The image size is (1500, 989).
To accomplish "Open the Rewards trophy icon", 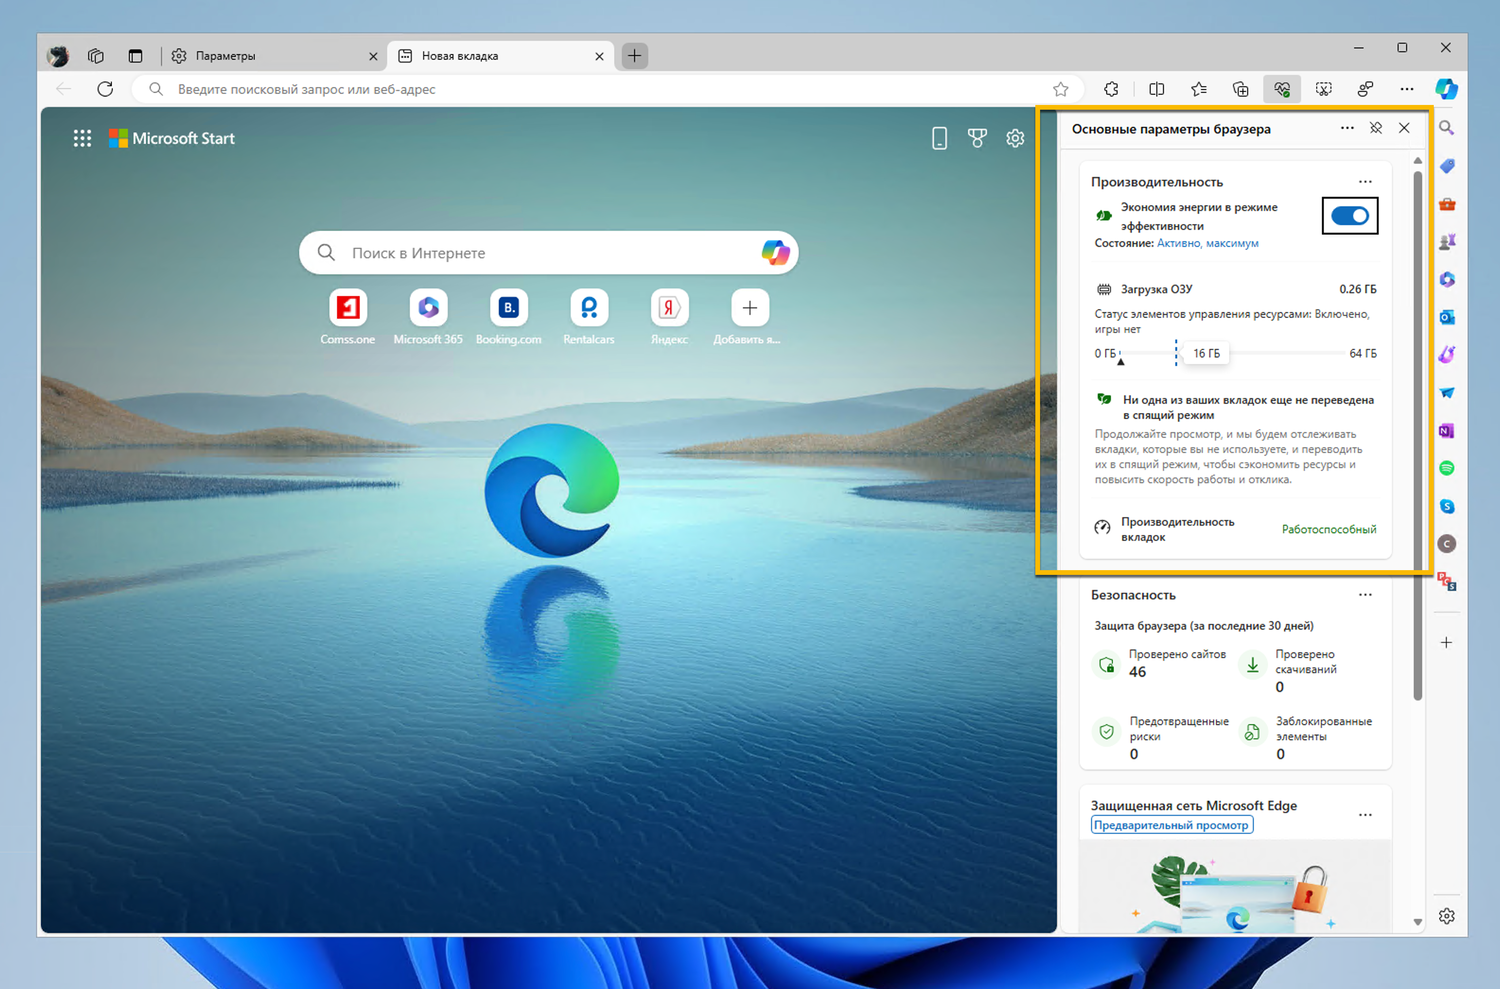I will [x=977, y=139].
